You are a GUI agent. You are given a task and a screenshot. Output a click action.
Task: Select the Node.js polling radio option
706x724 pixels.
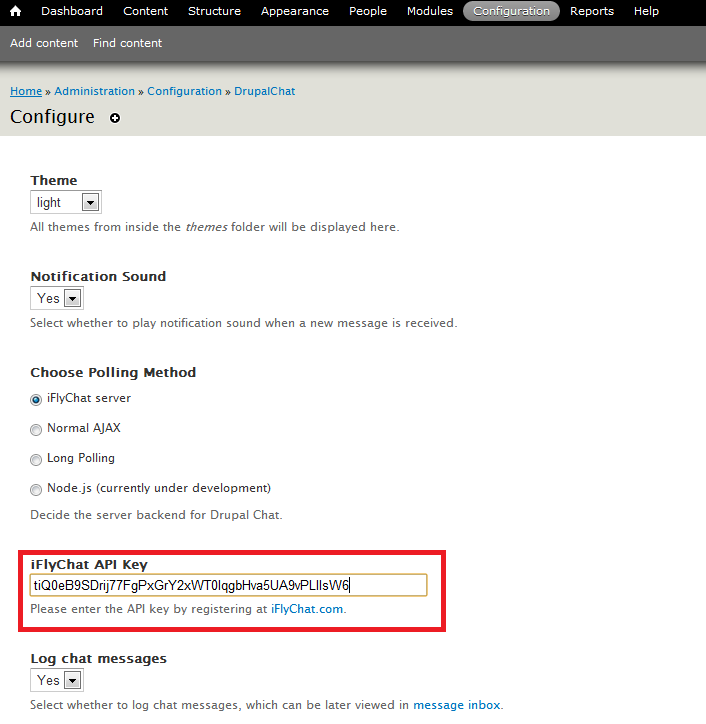point(36,490)
